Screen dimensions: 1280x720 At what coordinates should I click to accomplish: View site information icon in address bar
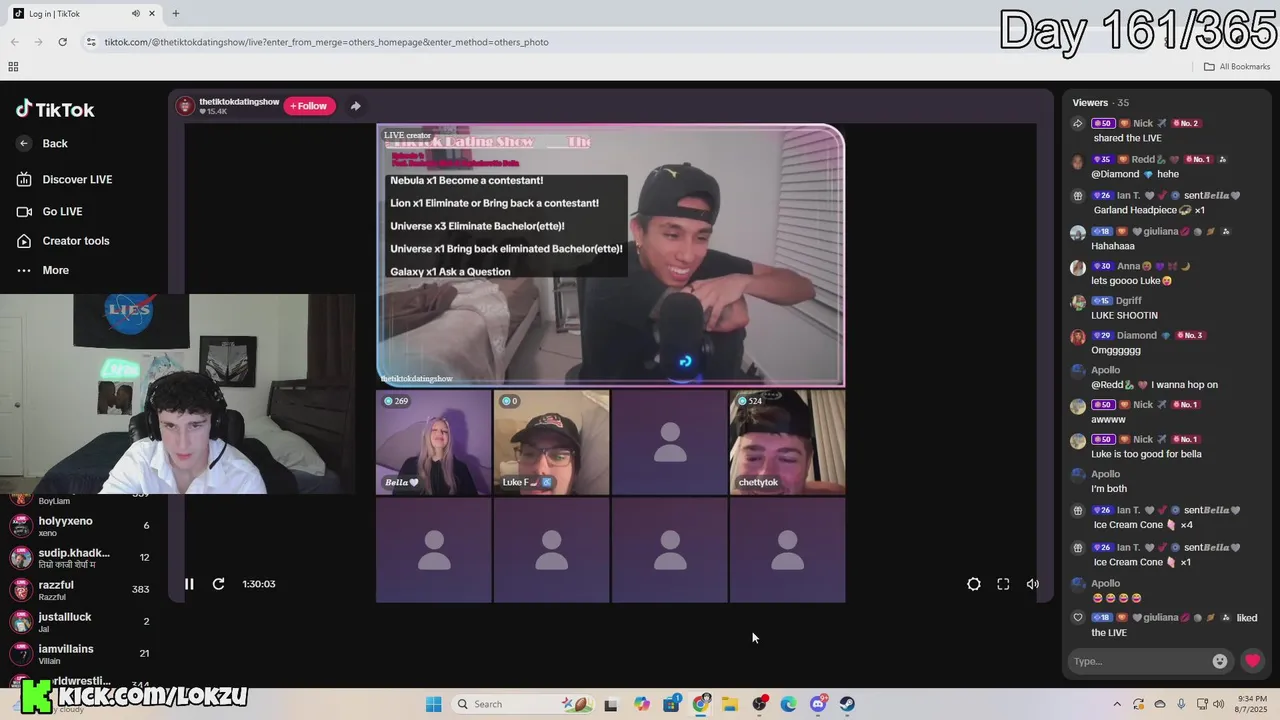[x=91, y=42]
